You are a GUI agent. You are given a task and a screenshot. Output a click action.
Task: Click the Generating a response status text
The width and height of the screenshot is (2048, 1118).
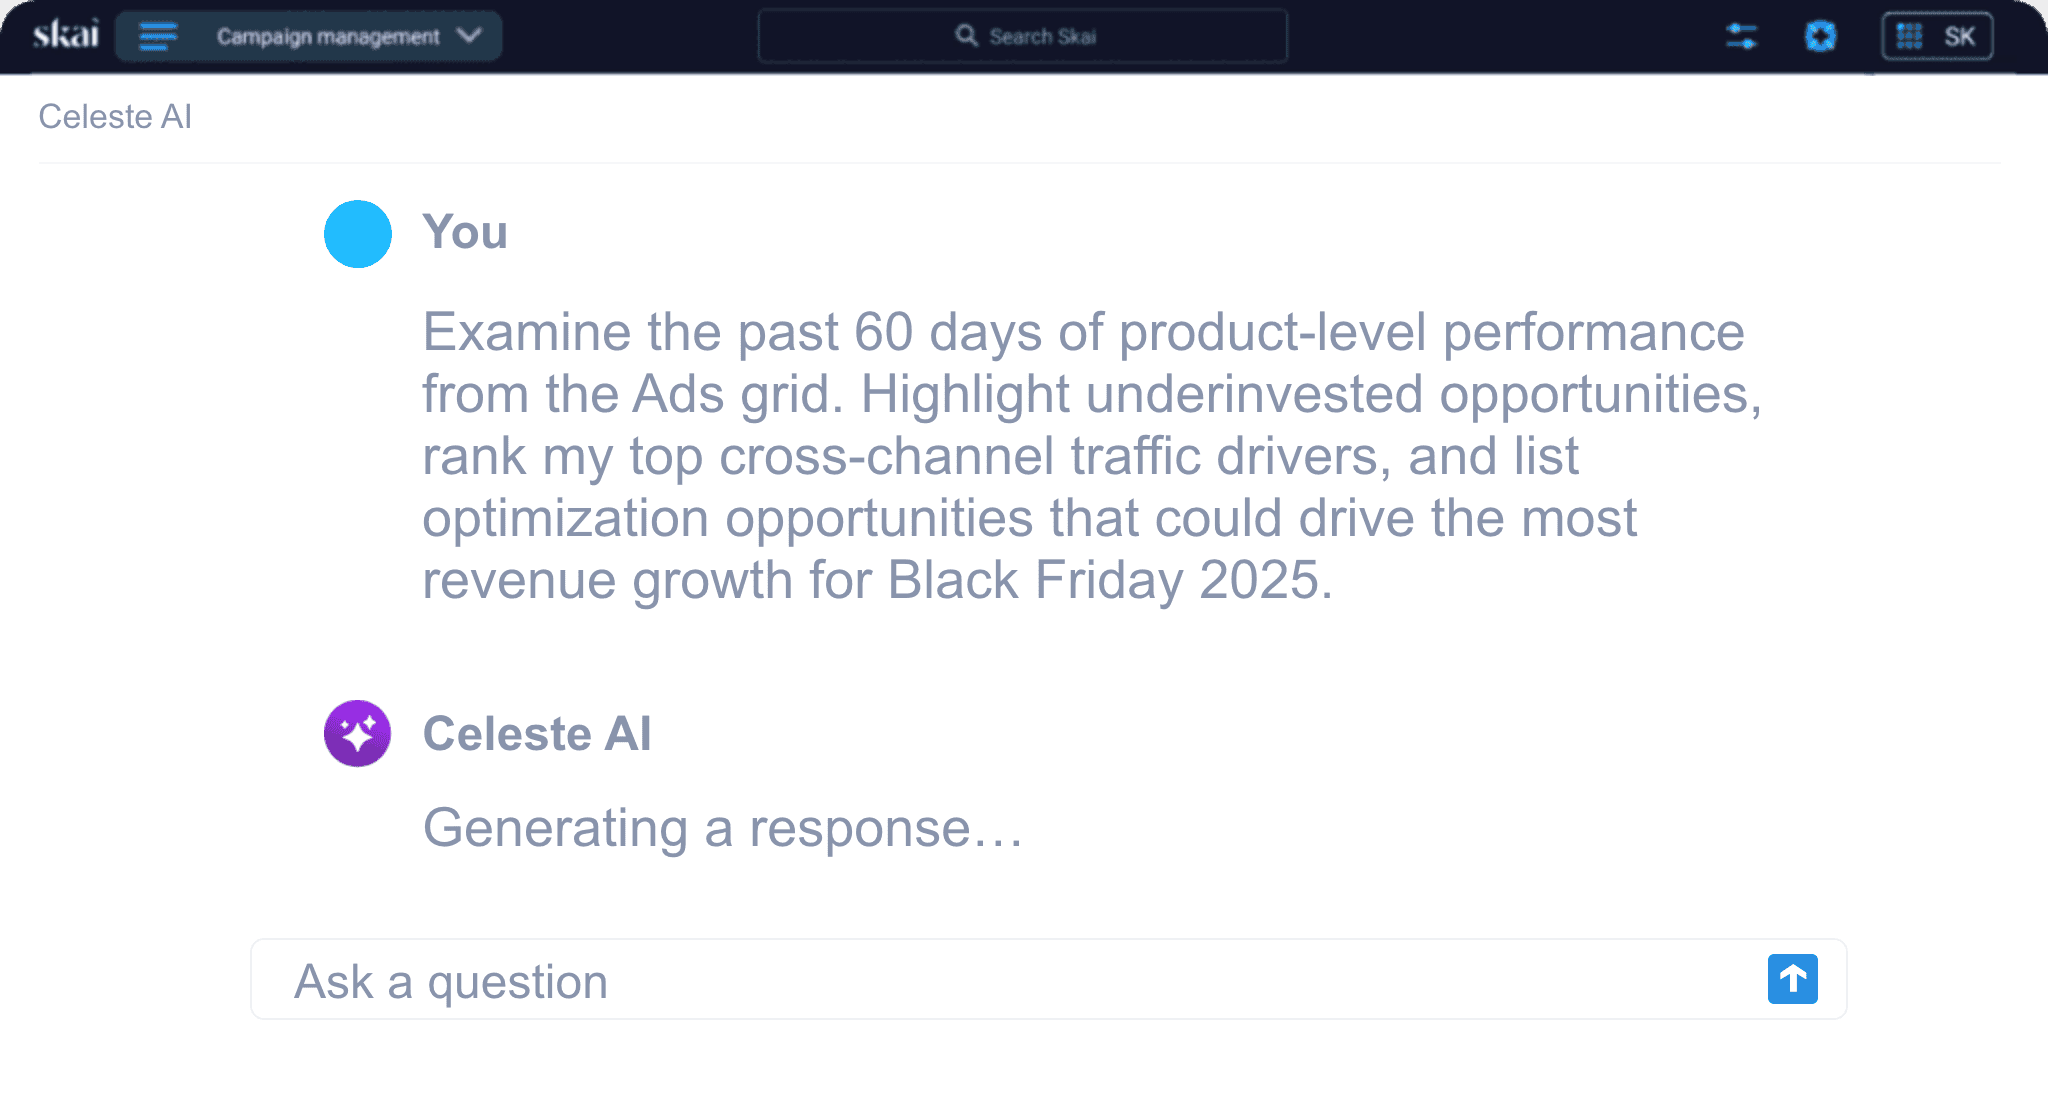[x=722, y=826]
